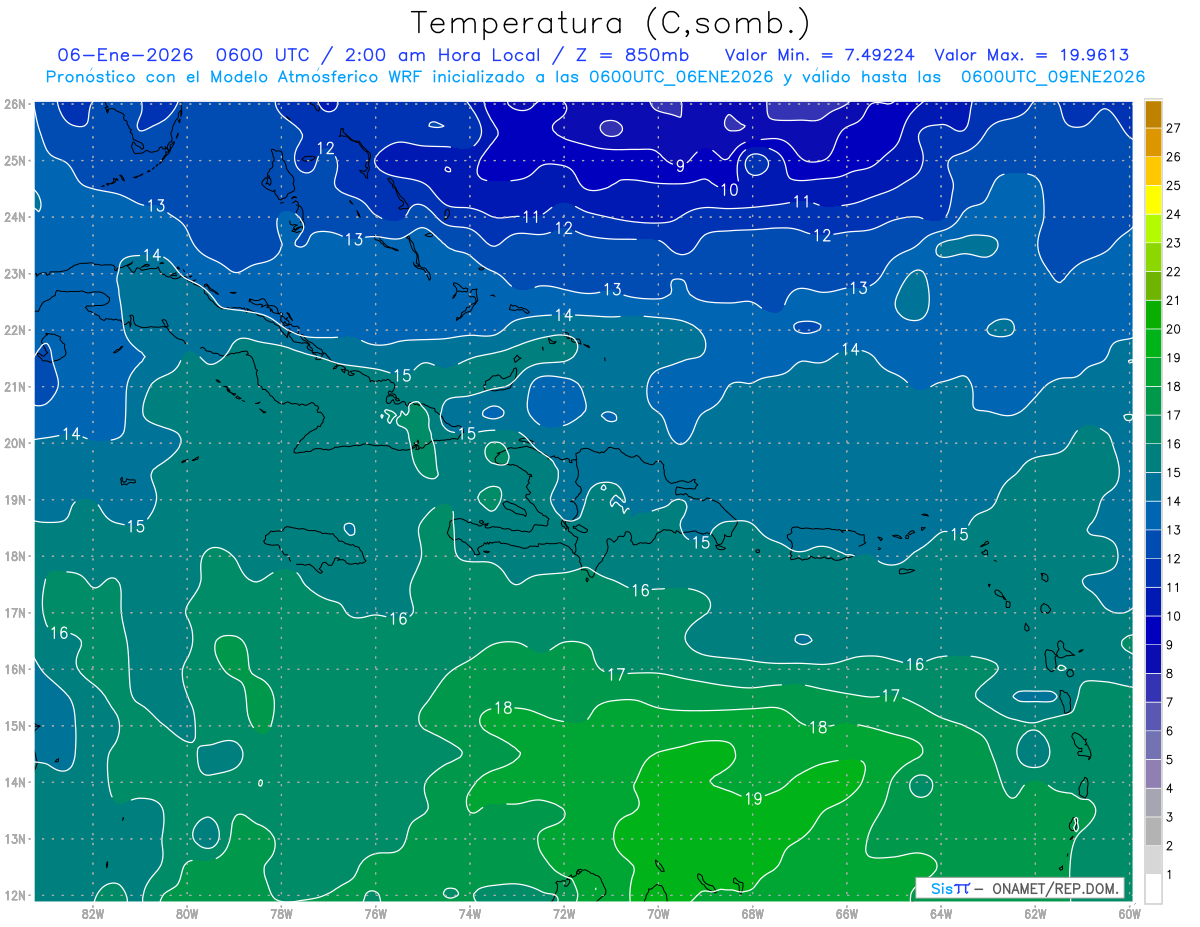Click the purple color bar segment between 4 and 5

[x=1153, y=774]
